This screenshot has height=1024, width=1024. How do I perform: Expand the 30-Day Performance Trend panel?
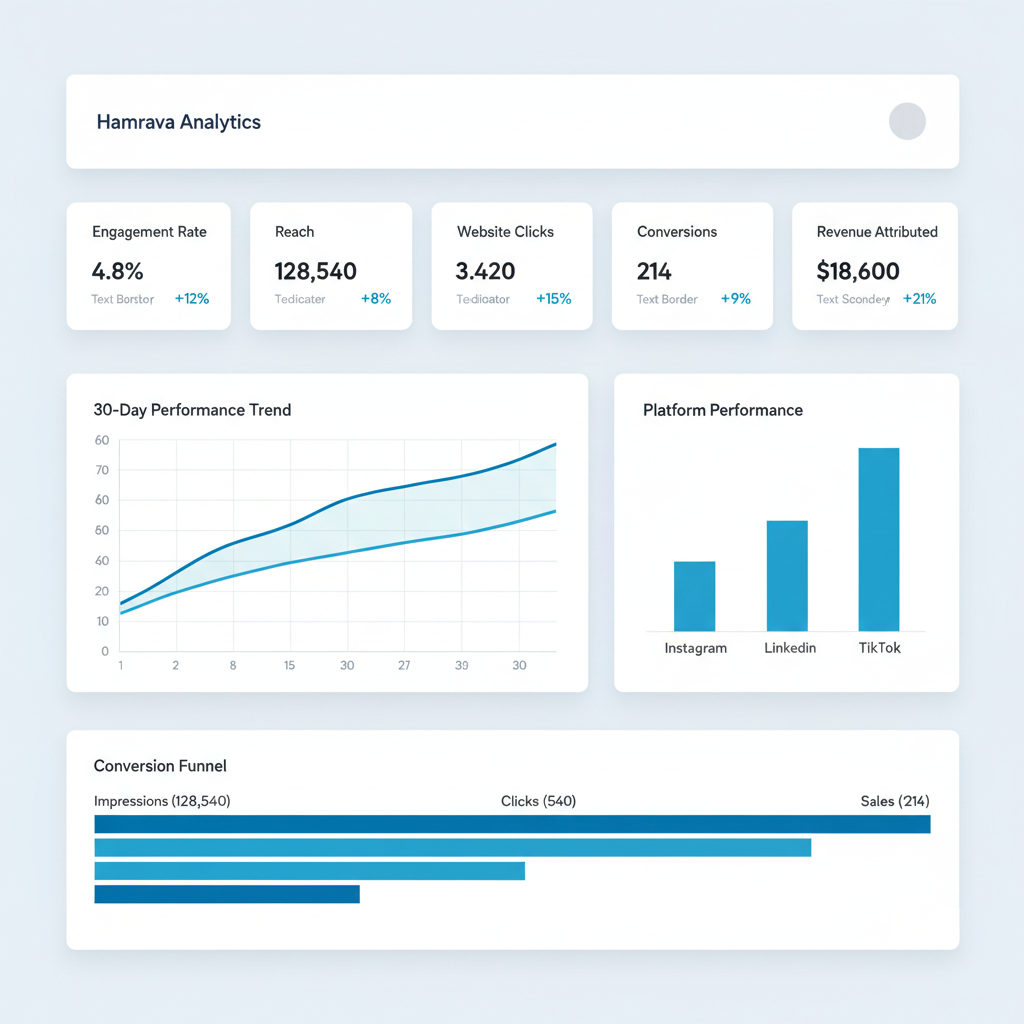(x=327, y=531)
